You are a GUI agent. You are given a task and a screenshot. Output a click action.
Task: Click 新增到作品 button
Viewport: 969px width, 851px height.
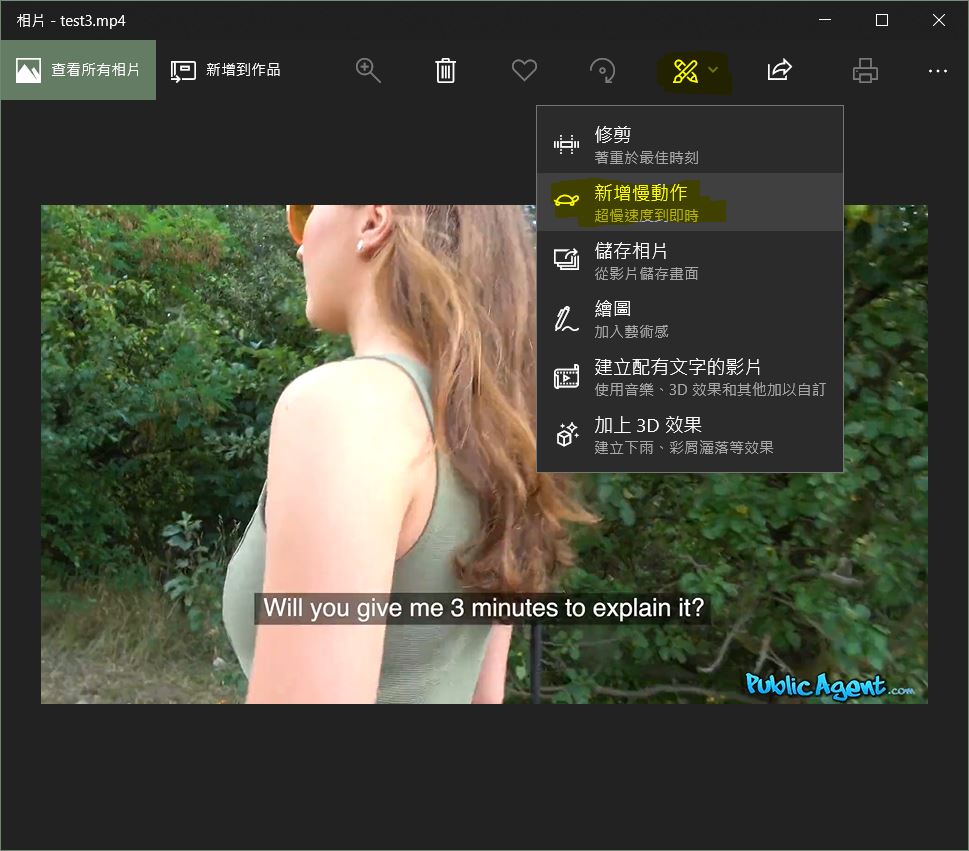226,70
